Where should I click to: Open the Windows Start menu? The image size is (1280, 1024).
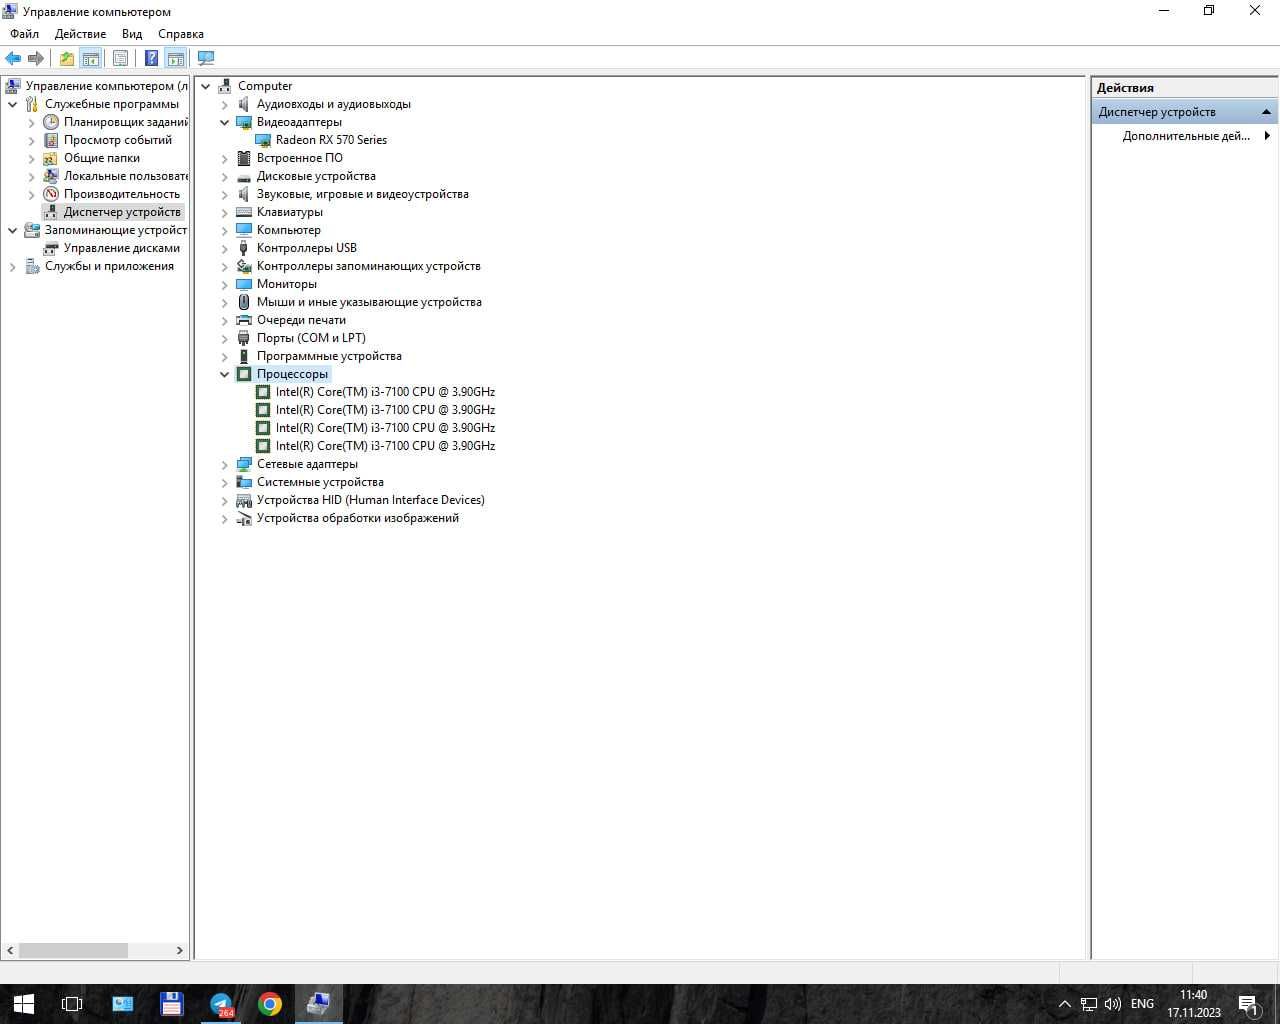pyautogui.click(x=24, y=1003)
